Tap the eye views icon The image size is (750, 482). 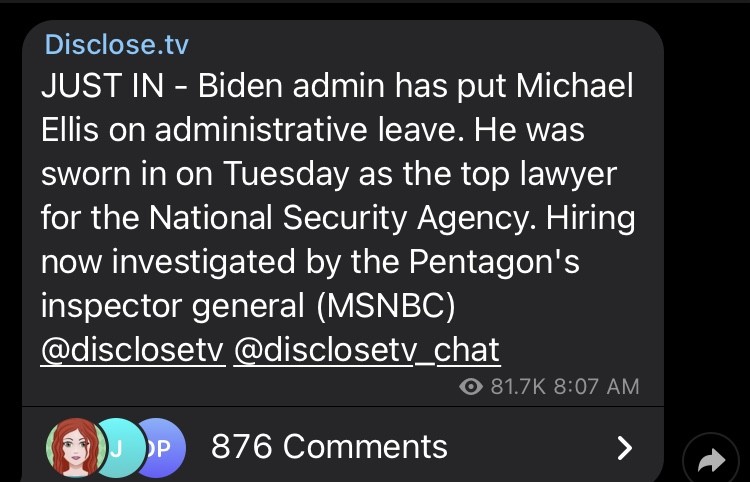(470, 386)
